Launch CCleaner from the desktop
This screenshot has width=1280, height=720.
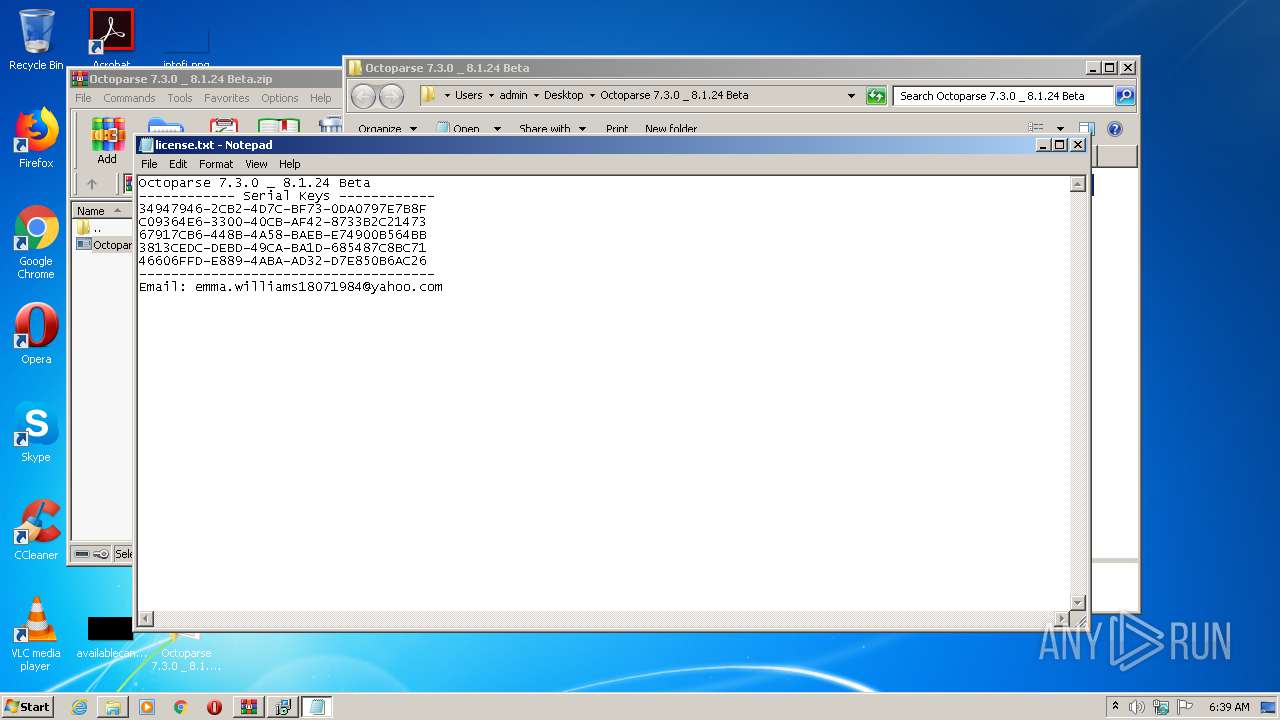[36, 530]
